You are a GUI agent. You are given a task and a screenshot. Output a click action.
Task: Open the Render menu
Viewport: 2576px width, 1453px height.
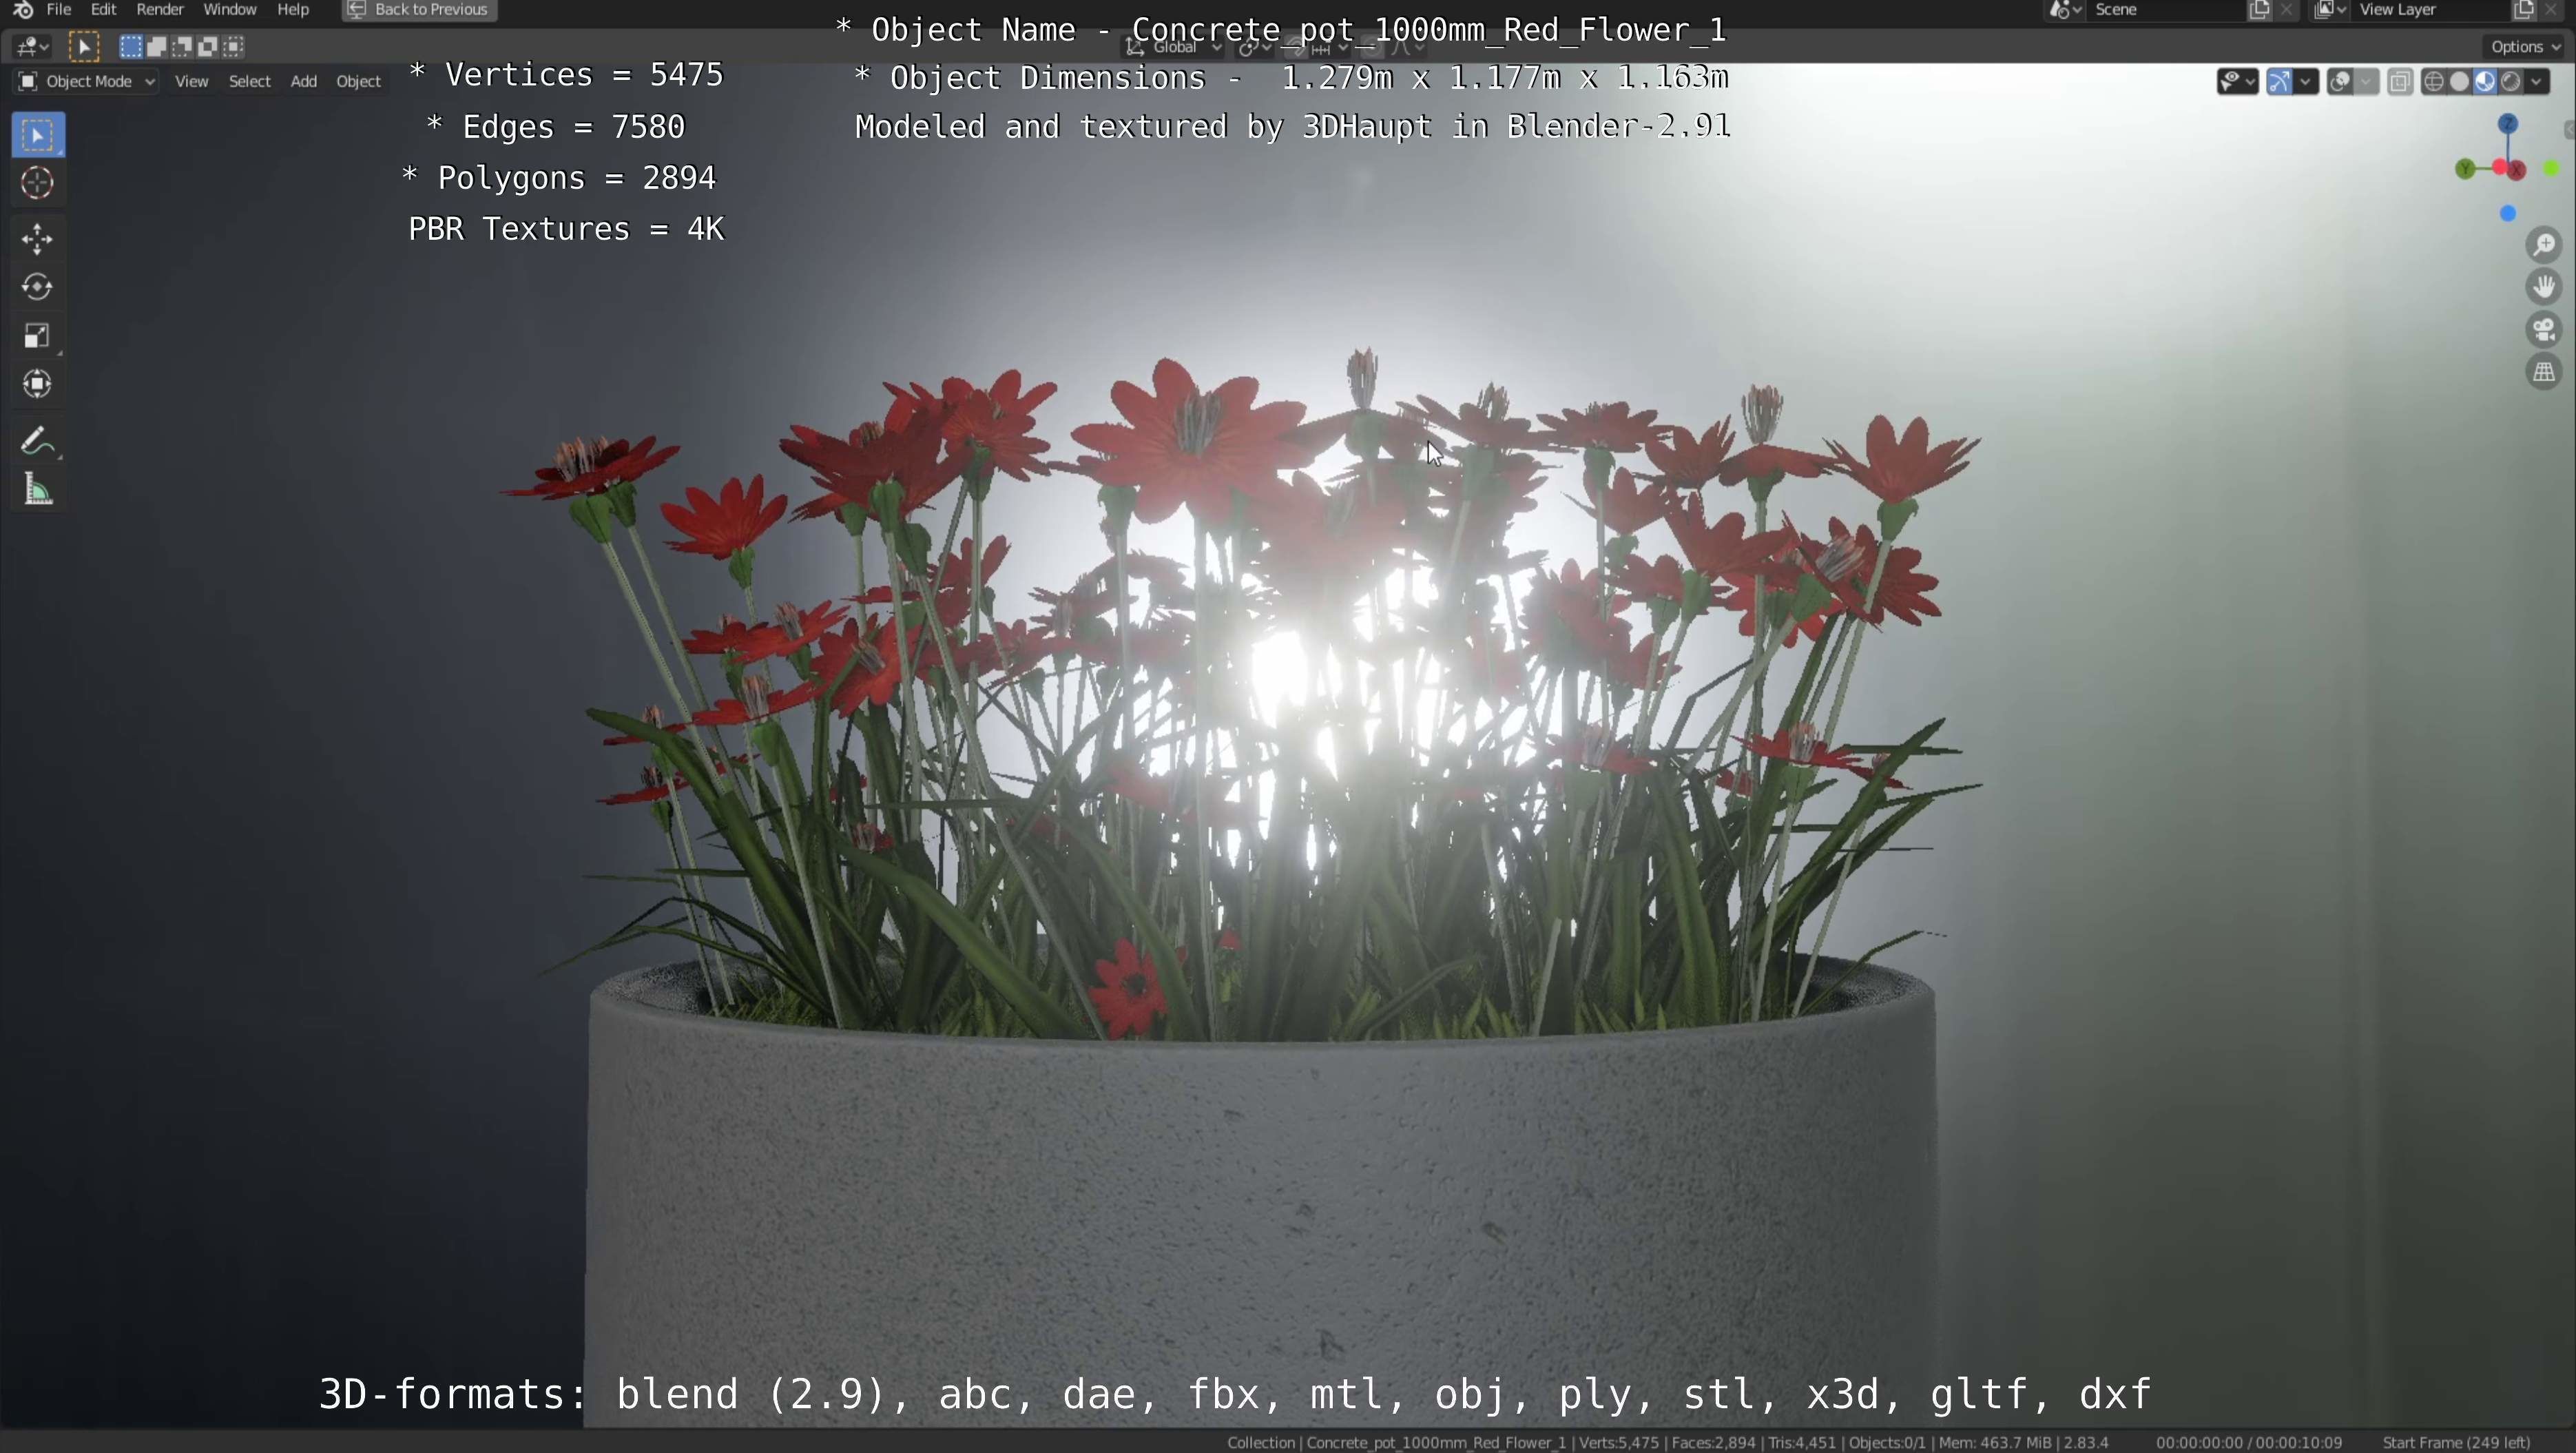(x=160, y=10)
